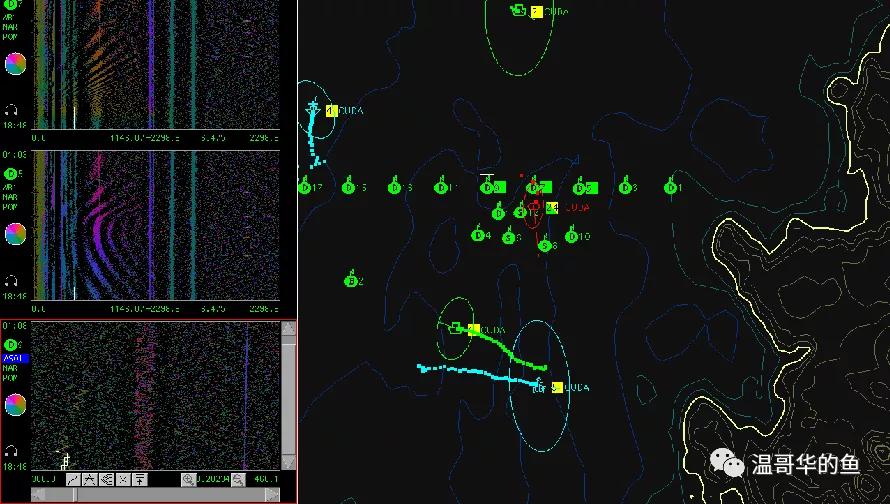Open the color wheel in the top sonar panel
This screenshot has width=890, height=504.
coord(15,64)
